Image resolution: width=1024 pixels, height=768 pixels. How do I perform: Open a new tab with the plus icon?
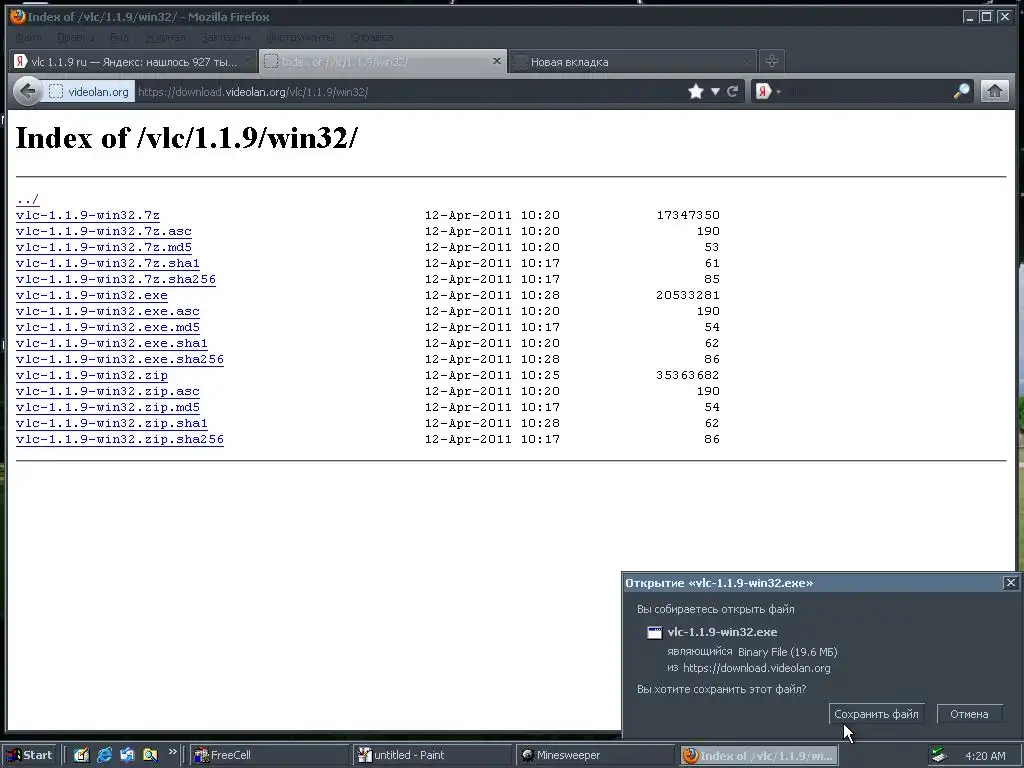(771, 61)
